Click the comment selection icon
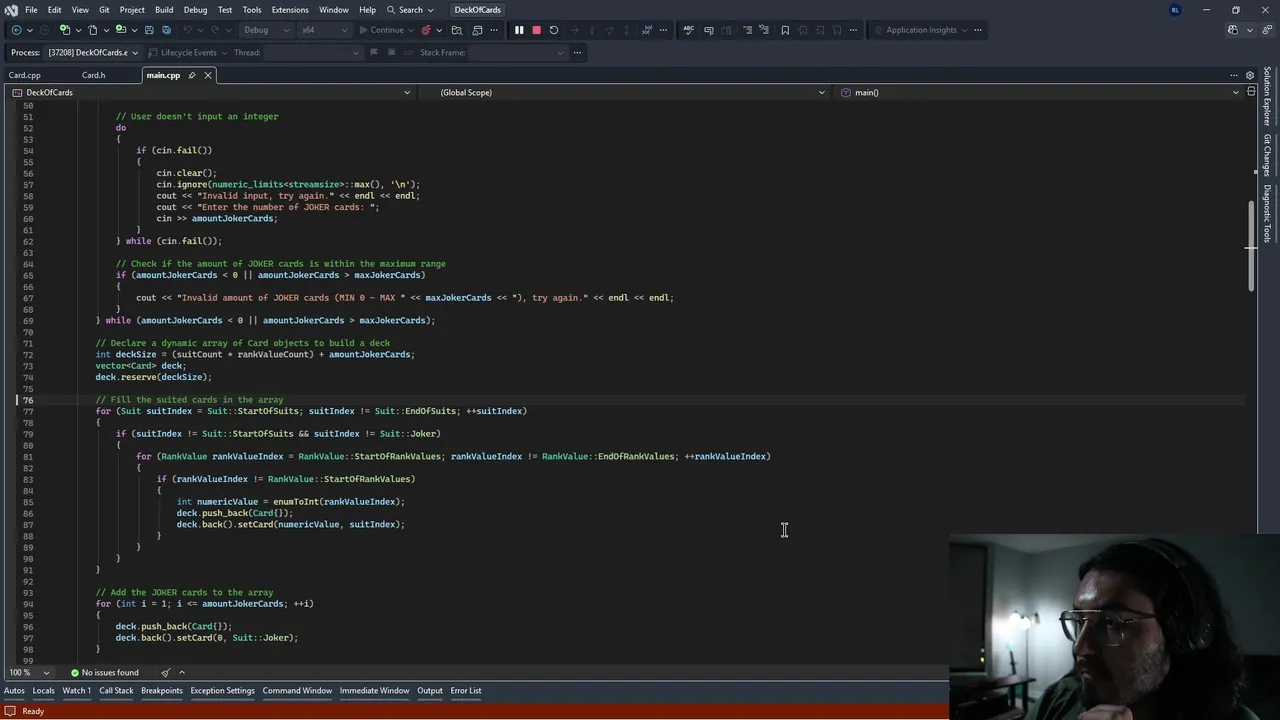Image resolution: width=1280 pixels, height=720 pixels. [747, 30]
